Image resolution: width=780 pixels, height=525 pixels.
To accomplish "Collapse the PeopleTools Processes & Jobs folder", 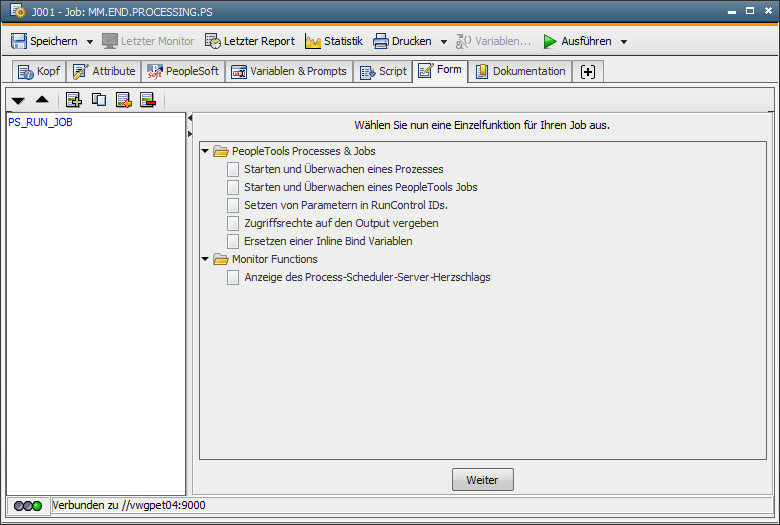I will (x=205, y=151).
